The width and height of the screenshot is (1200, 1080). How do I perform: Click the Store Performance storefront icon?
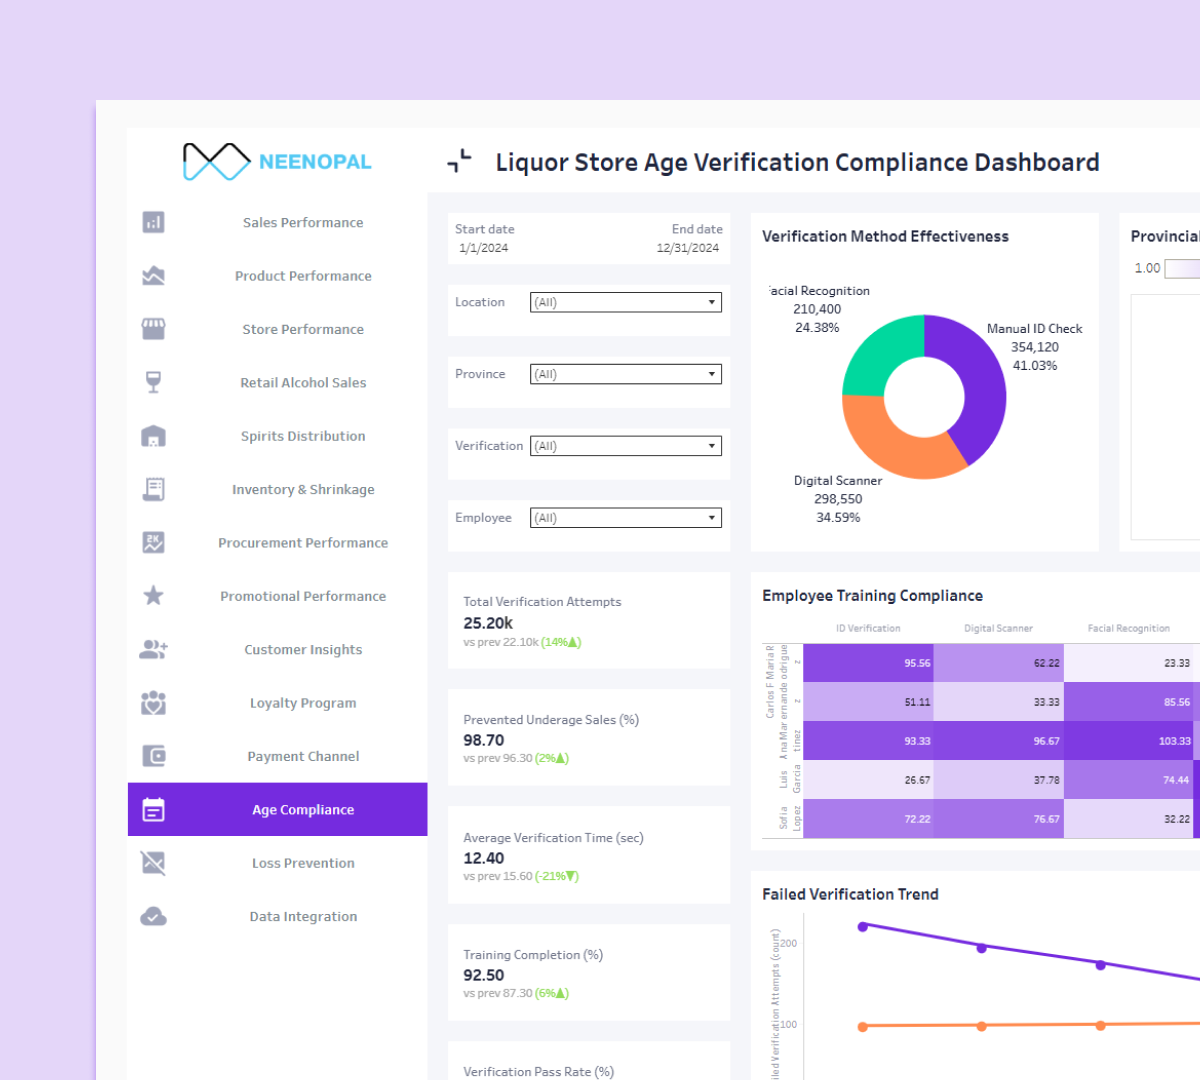(x=153, y=329)
